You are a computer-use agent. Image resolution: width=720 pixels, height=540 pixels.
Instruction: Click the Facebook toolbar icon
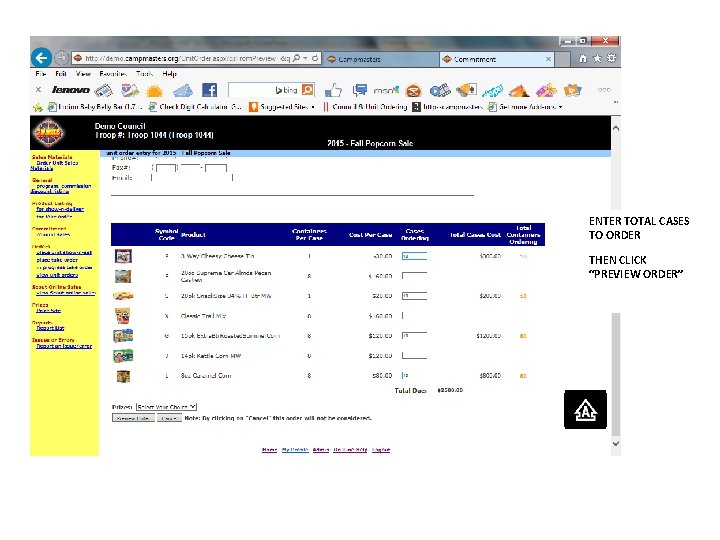209,90
